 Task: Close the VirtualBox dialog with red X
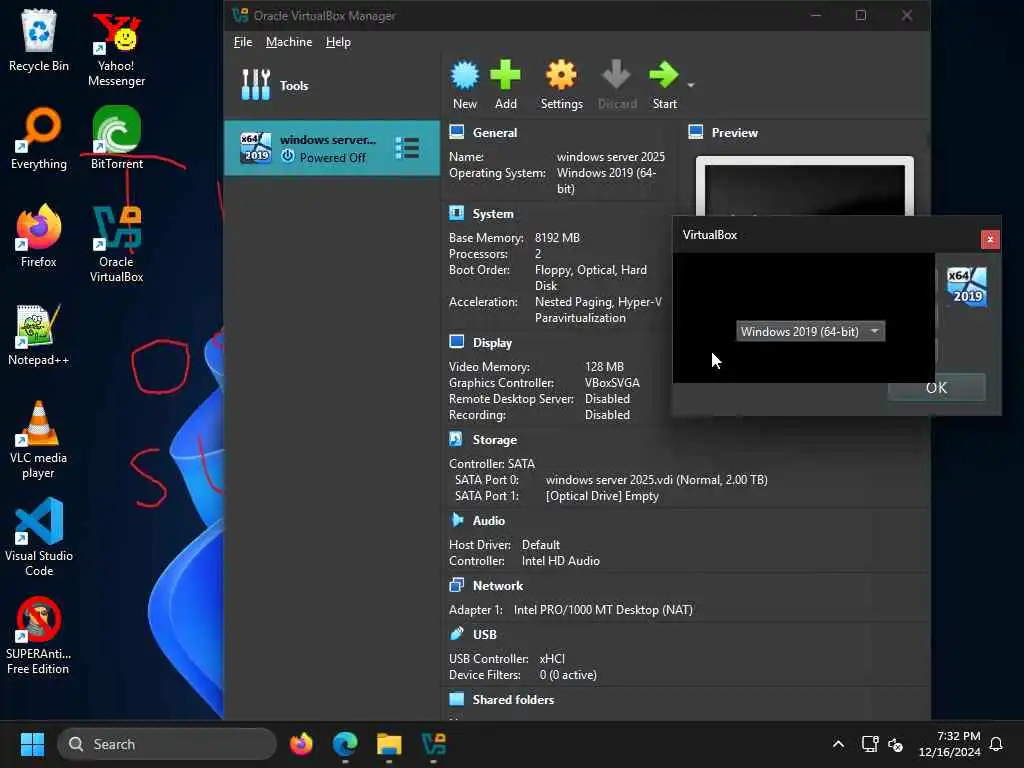(990, 240)
